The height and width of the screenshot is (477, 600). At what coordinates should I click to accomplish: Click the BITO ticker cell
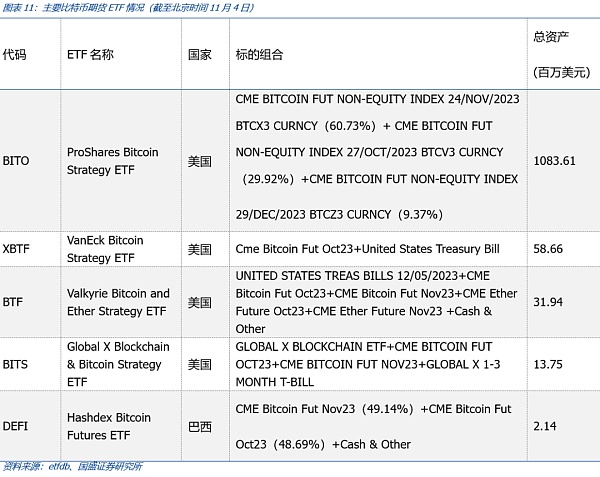(x=16, y=160)
